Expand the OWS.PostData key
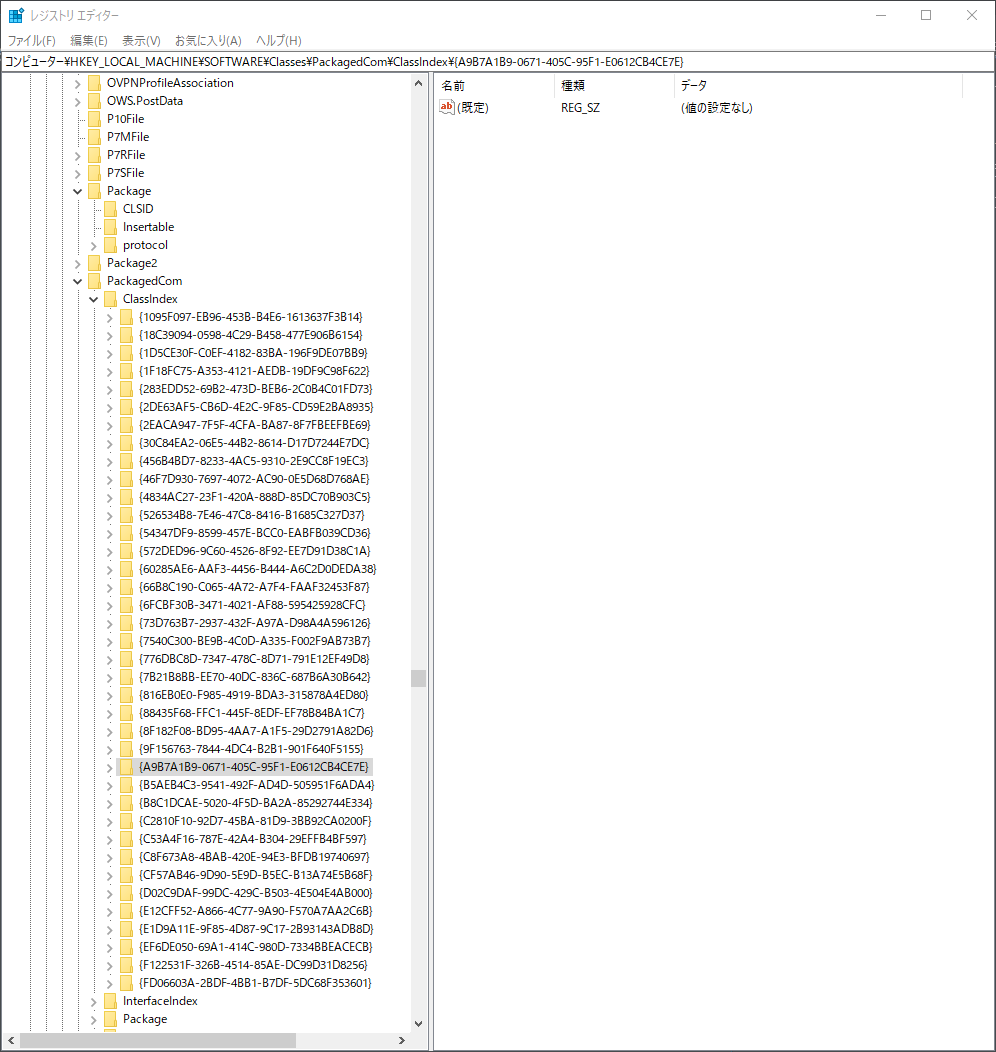The width and height of the screenshot is (996, 1052). click(77, 102)
